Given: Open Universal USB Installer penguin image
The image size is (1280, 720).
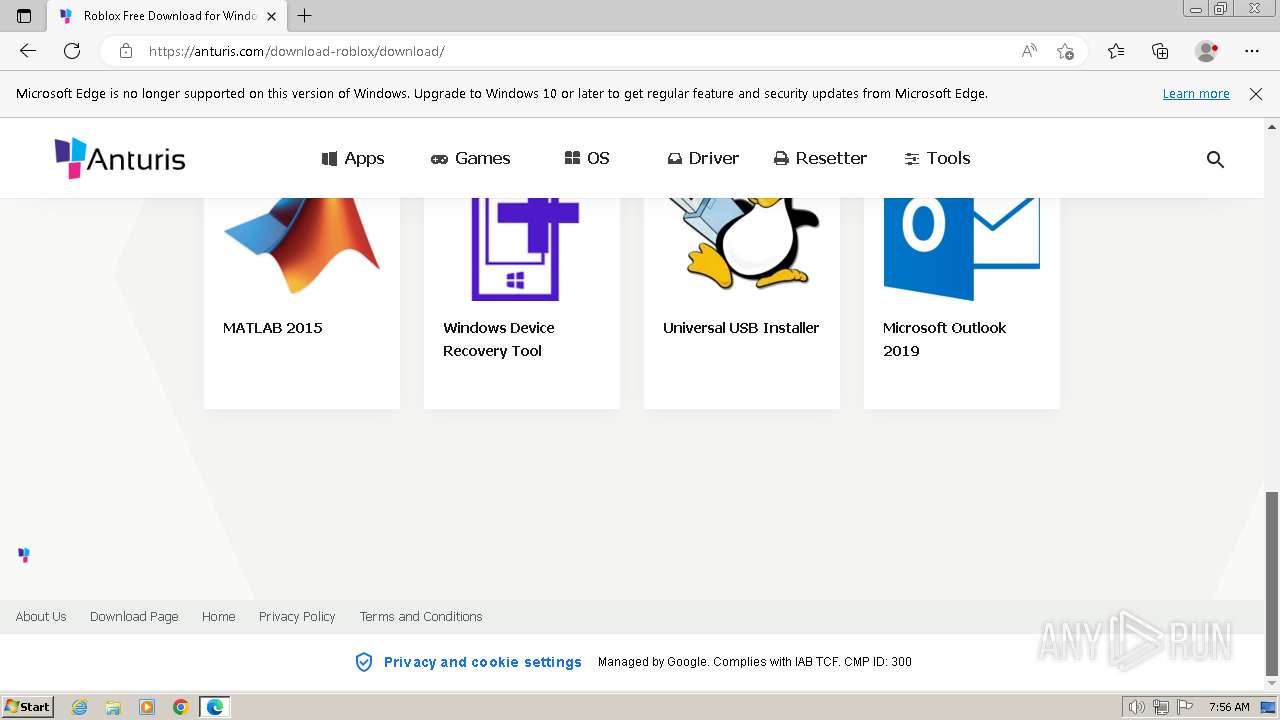Looking at the screenshot, I should coord(742,244).
